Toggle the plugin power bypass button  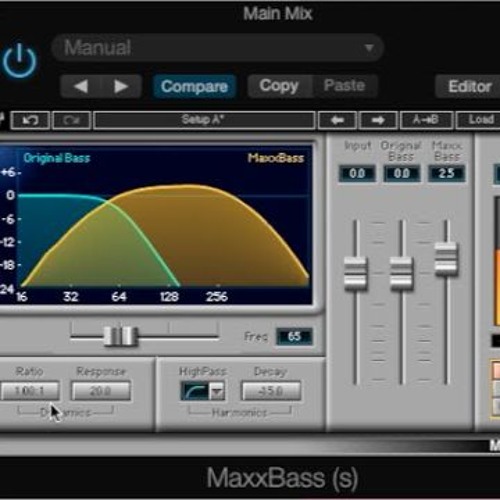pyautogui.click(x=19, y=61)
